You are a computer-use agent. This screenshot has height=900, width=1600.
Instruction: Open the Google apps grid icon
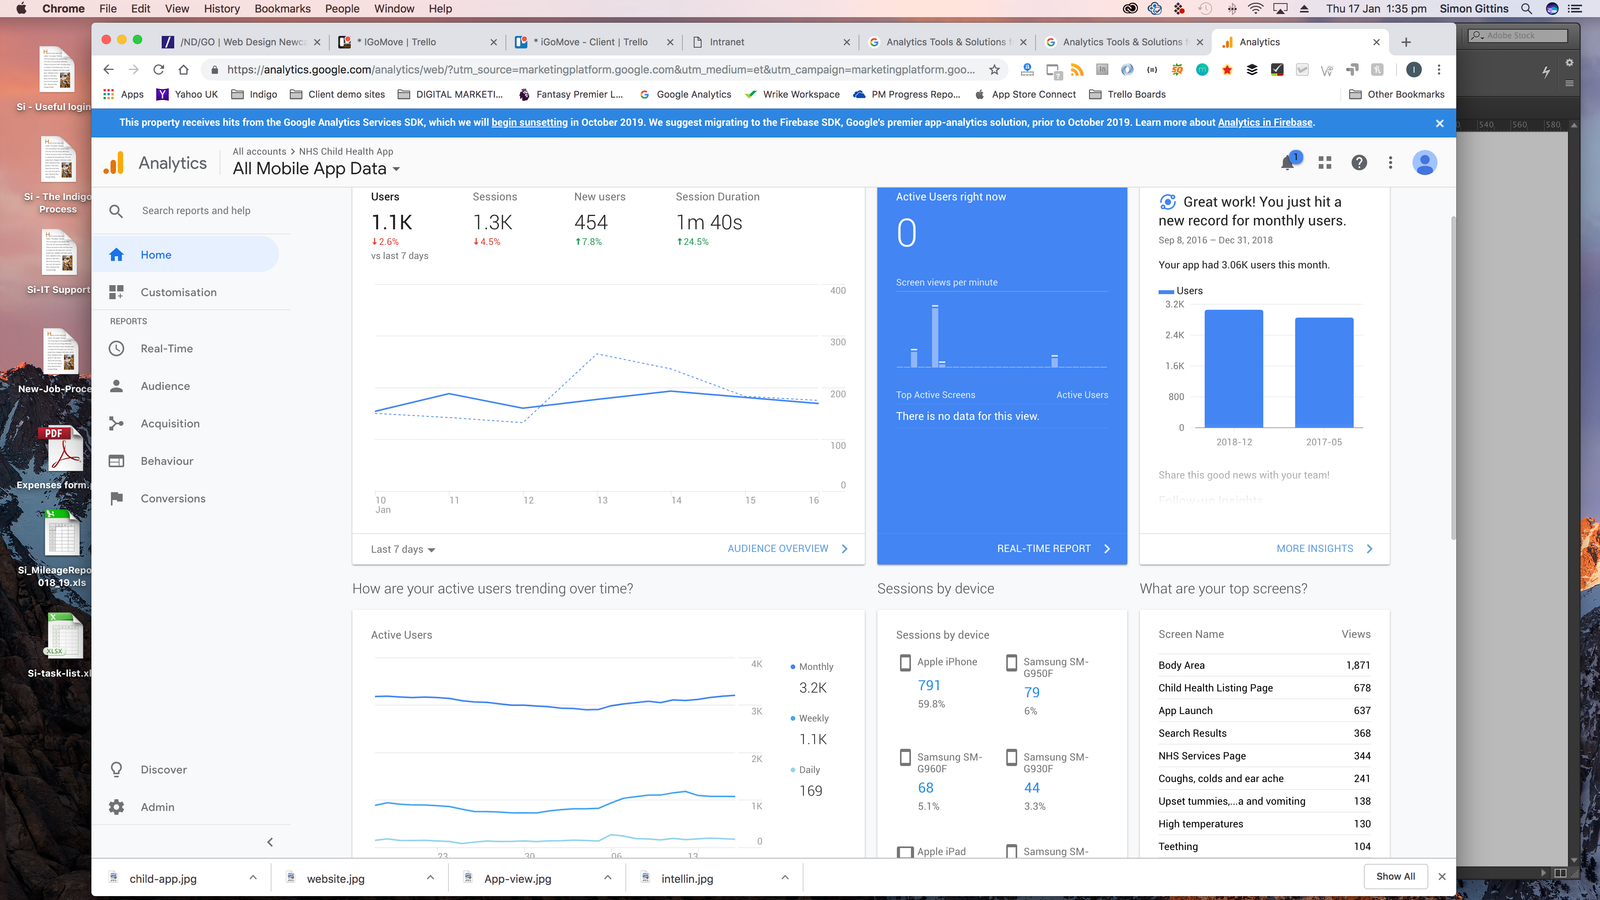[1325, 162]
